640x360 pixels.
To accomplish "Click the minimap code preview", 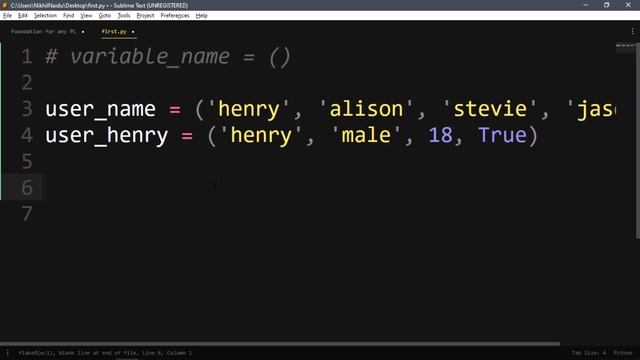I will pyautogui.click(x=625, y=45).
